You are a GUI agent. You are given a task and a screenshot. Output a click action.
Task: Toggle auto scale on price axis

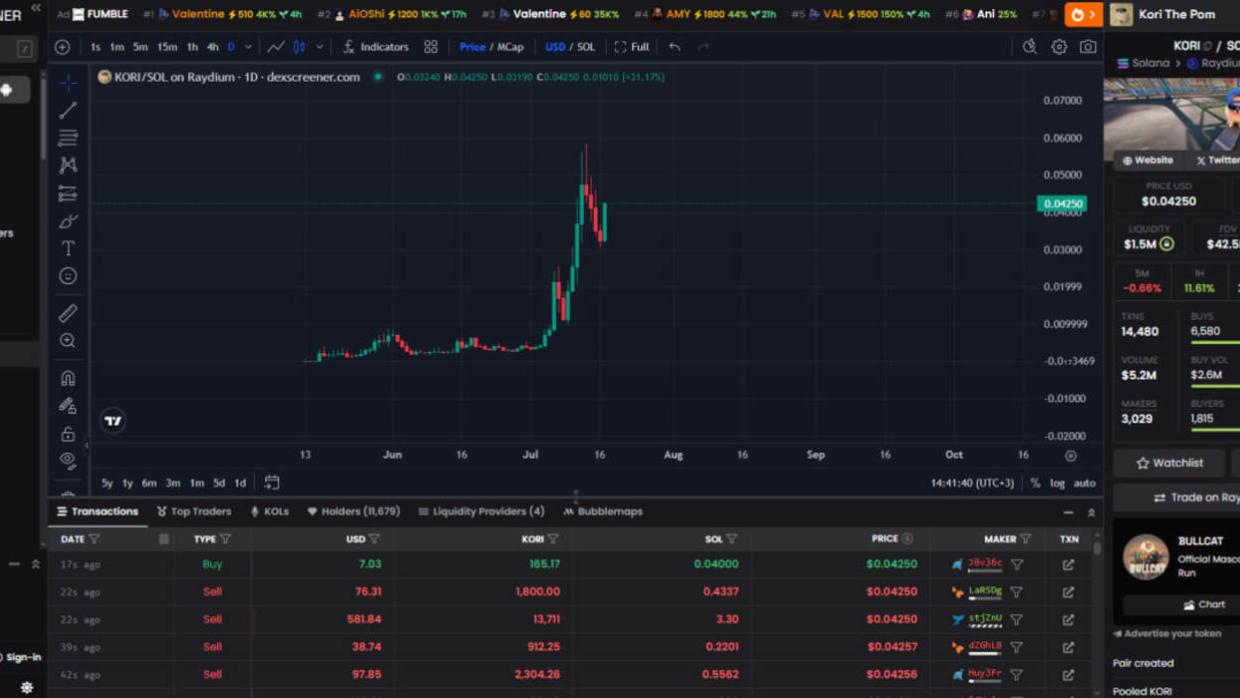pos(1084,483)
